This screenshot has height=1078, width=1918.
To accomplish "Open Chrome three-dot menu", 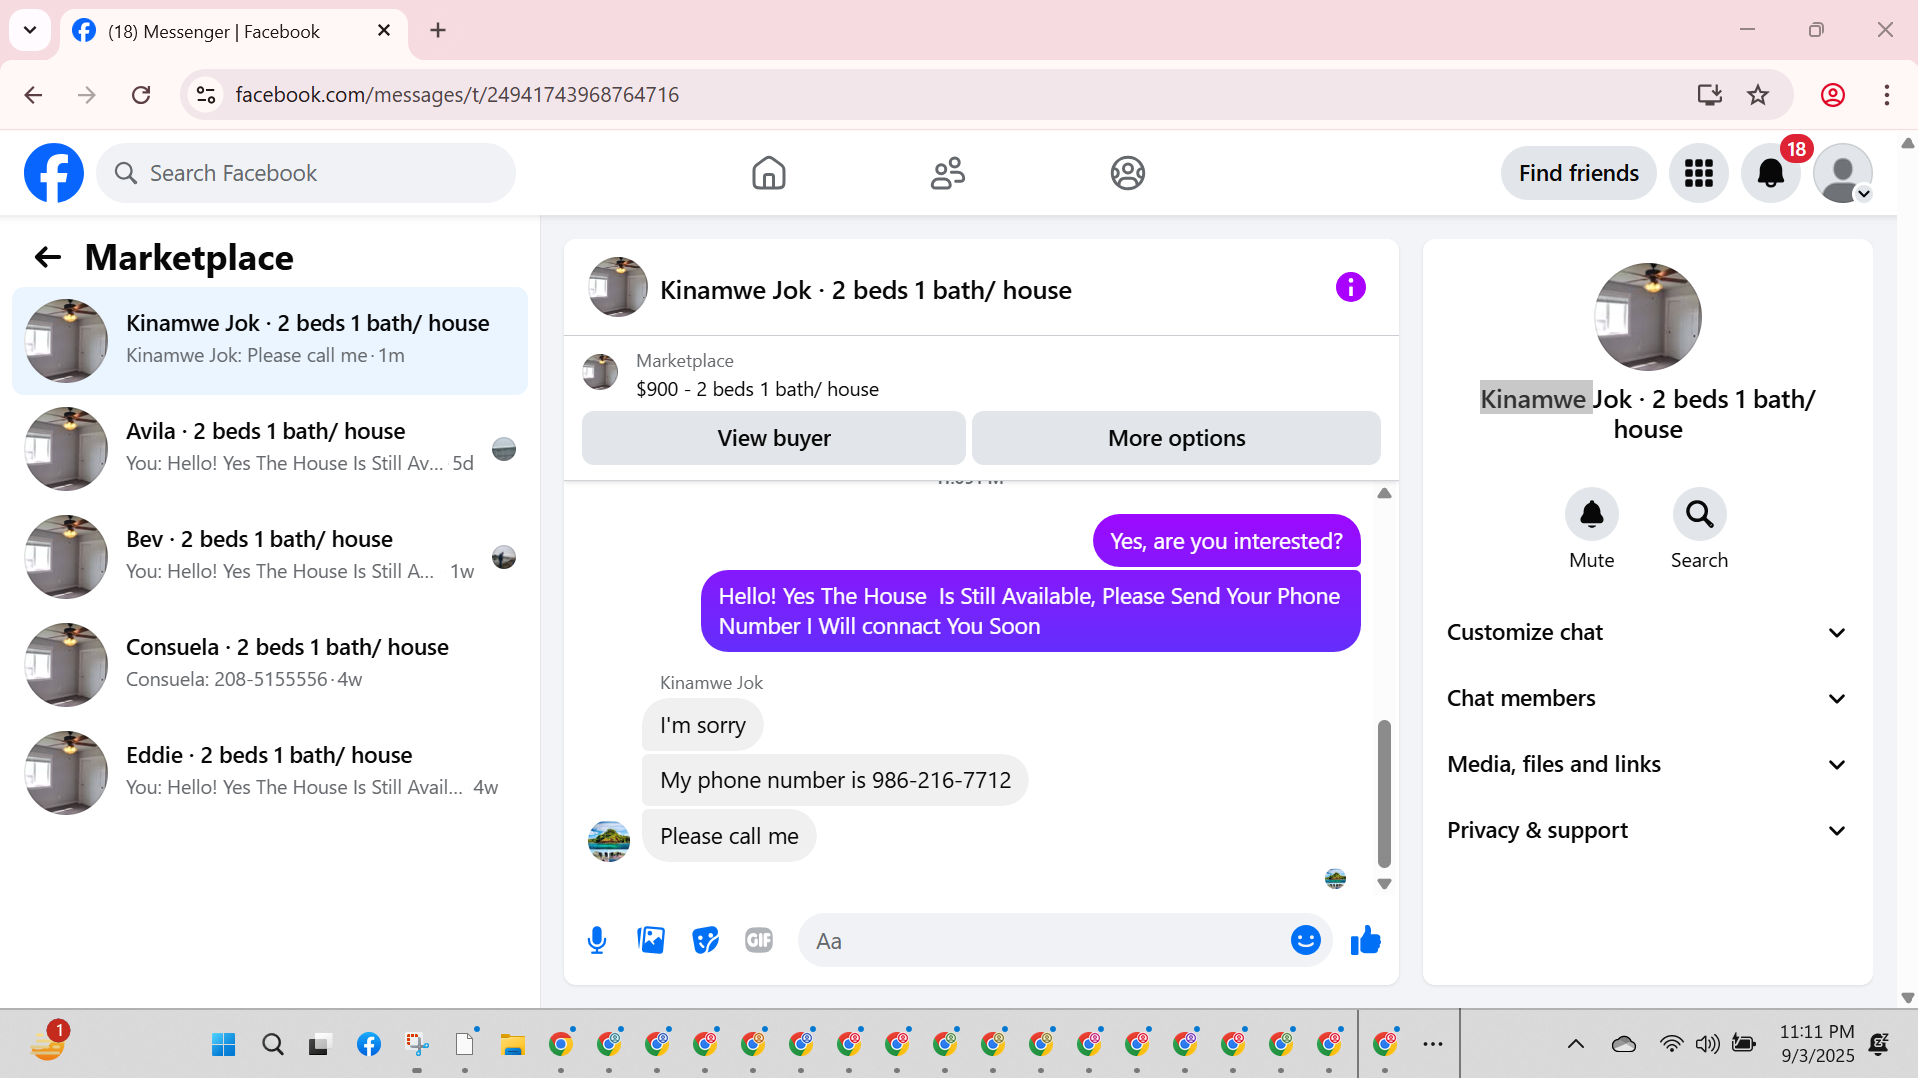I will coord(1887,95).
